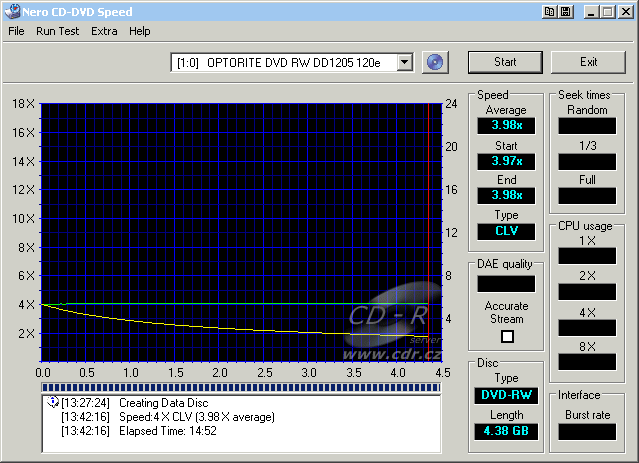Click the End speed value 3.98x
This screenshot has height=463, width=639.
coord(506,195)
